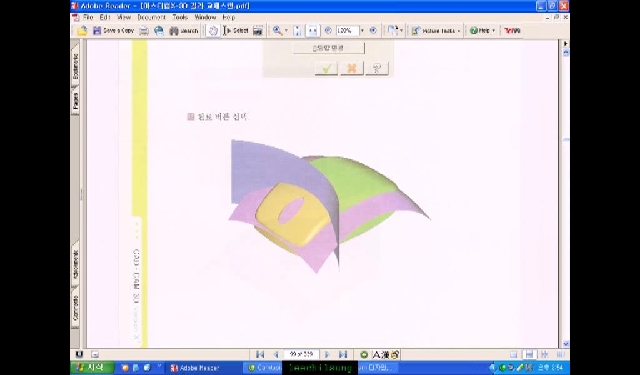Viewport: 640px width, 375px height.
Task: Open the Picture Tasks dropdown
Action: (436, 31)
